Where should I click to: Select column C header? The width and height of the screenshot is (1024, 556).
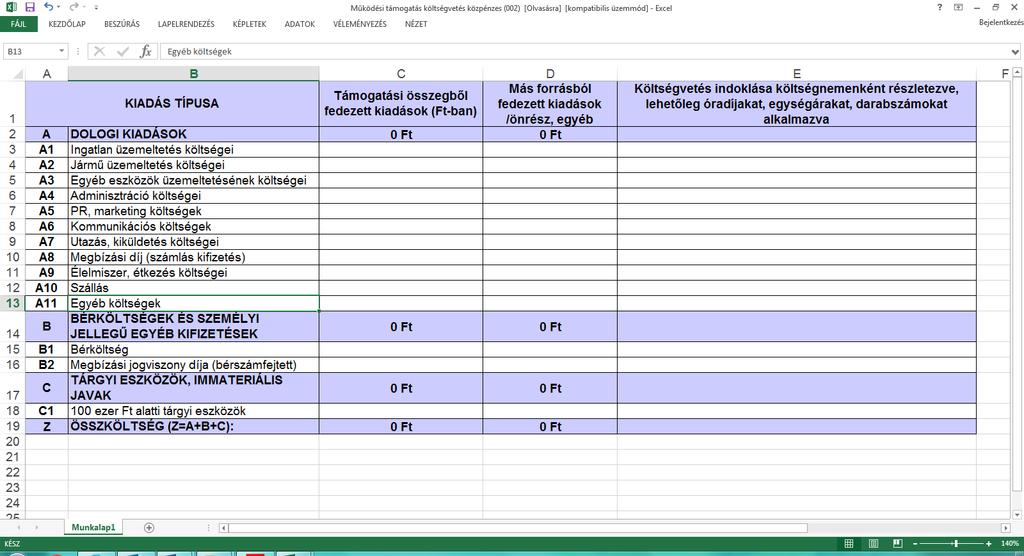tap(401, 74)
